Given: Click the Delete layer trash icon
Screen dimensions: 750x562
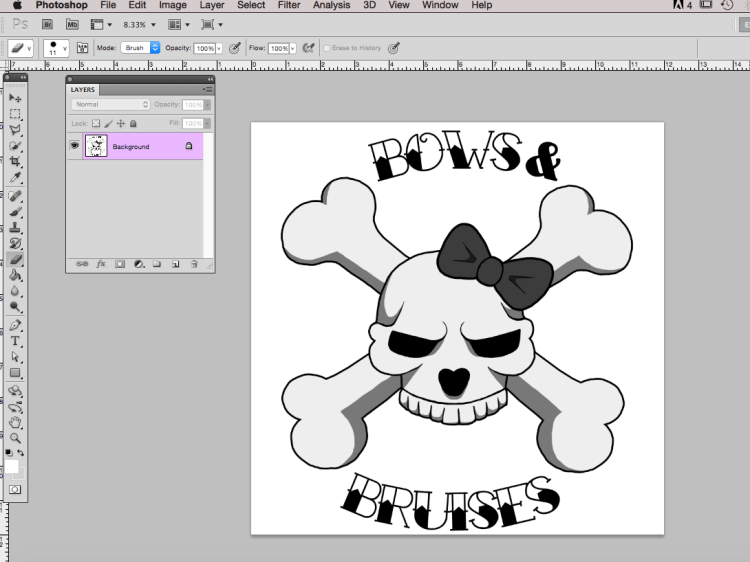Looking at the screenshot, I should coord(193,264).
